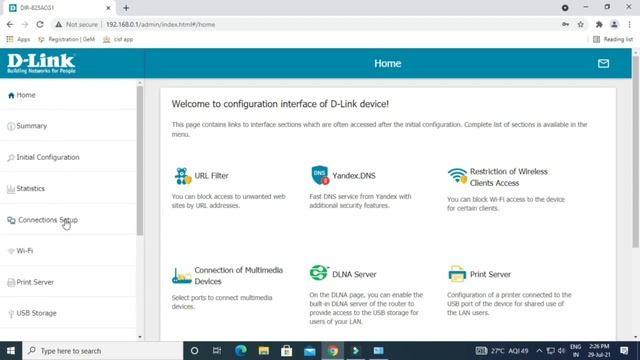Open the Chrome profile avatar
This screenshot has width=640, height=360.
coord(614,24)
